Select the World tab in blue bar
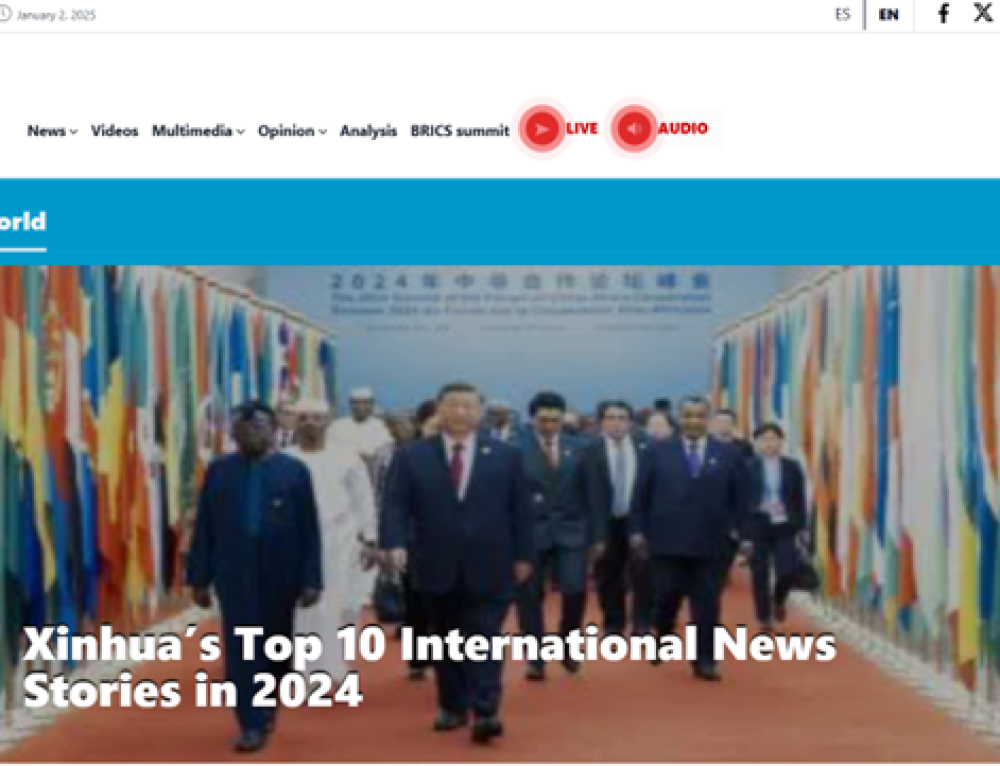 coord(23,222)
